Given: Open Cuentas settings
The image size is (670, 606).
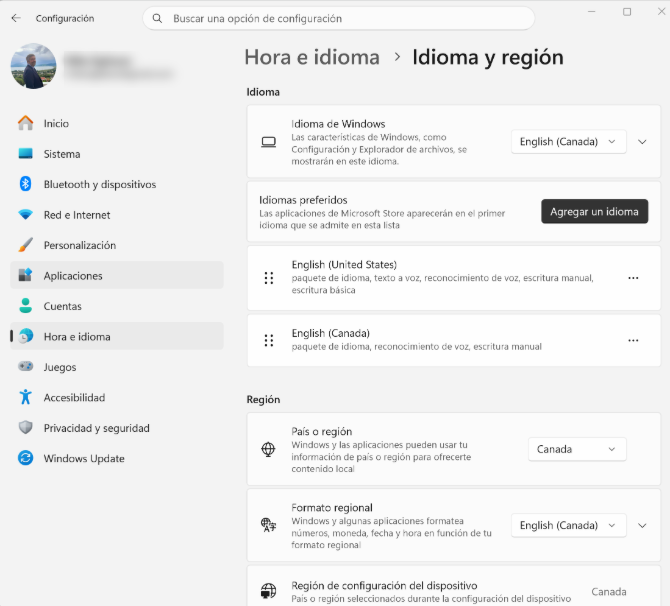Looking at the screenshot, I should click(x=117, y=306).
